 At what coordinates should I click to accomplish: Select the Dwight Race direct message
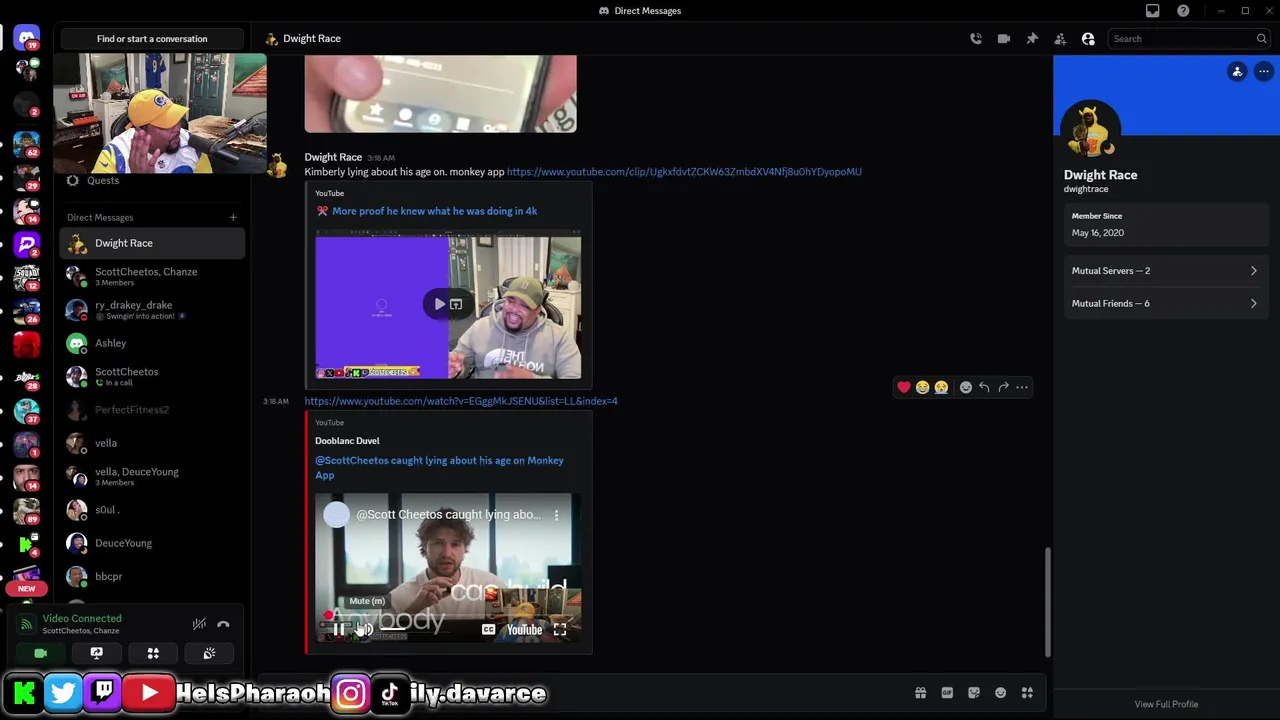152,243
